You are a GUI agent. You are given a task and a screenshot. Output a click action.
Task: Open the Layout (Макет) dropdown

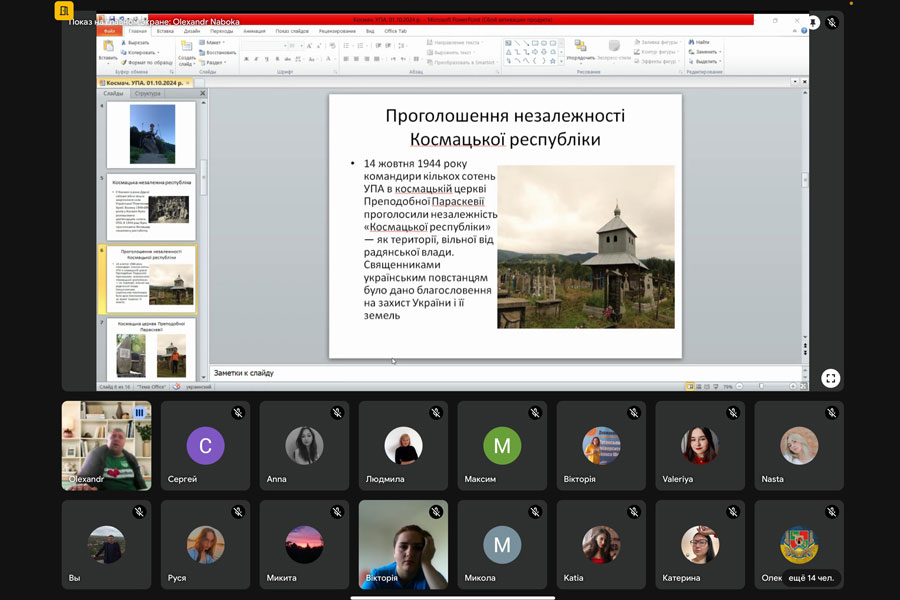[x=212, y=43]
